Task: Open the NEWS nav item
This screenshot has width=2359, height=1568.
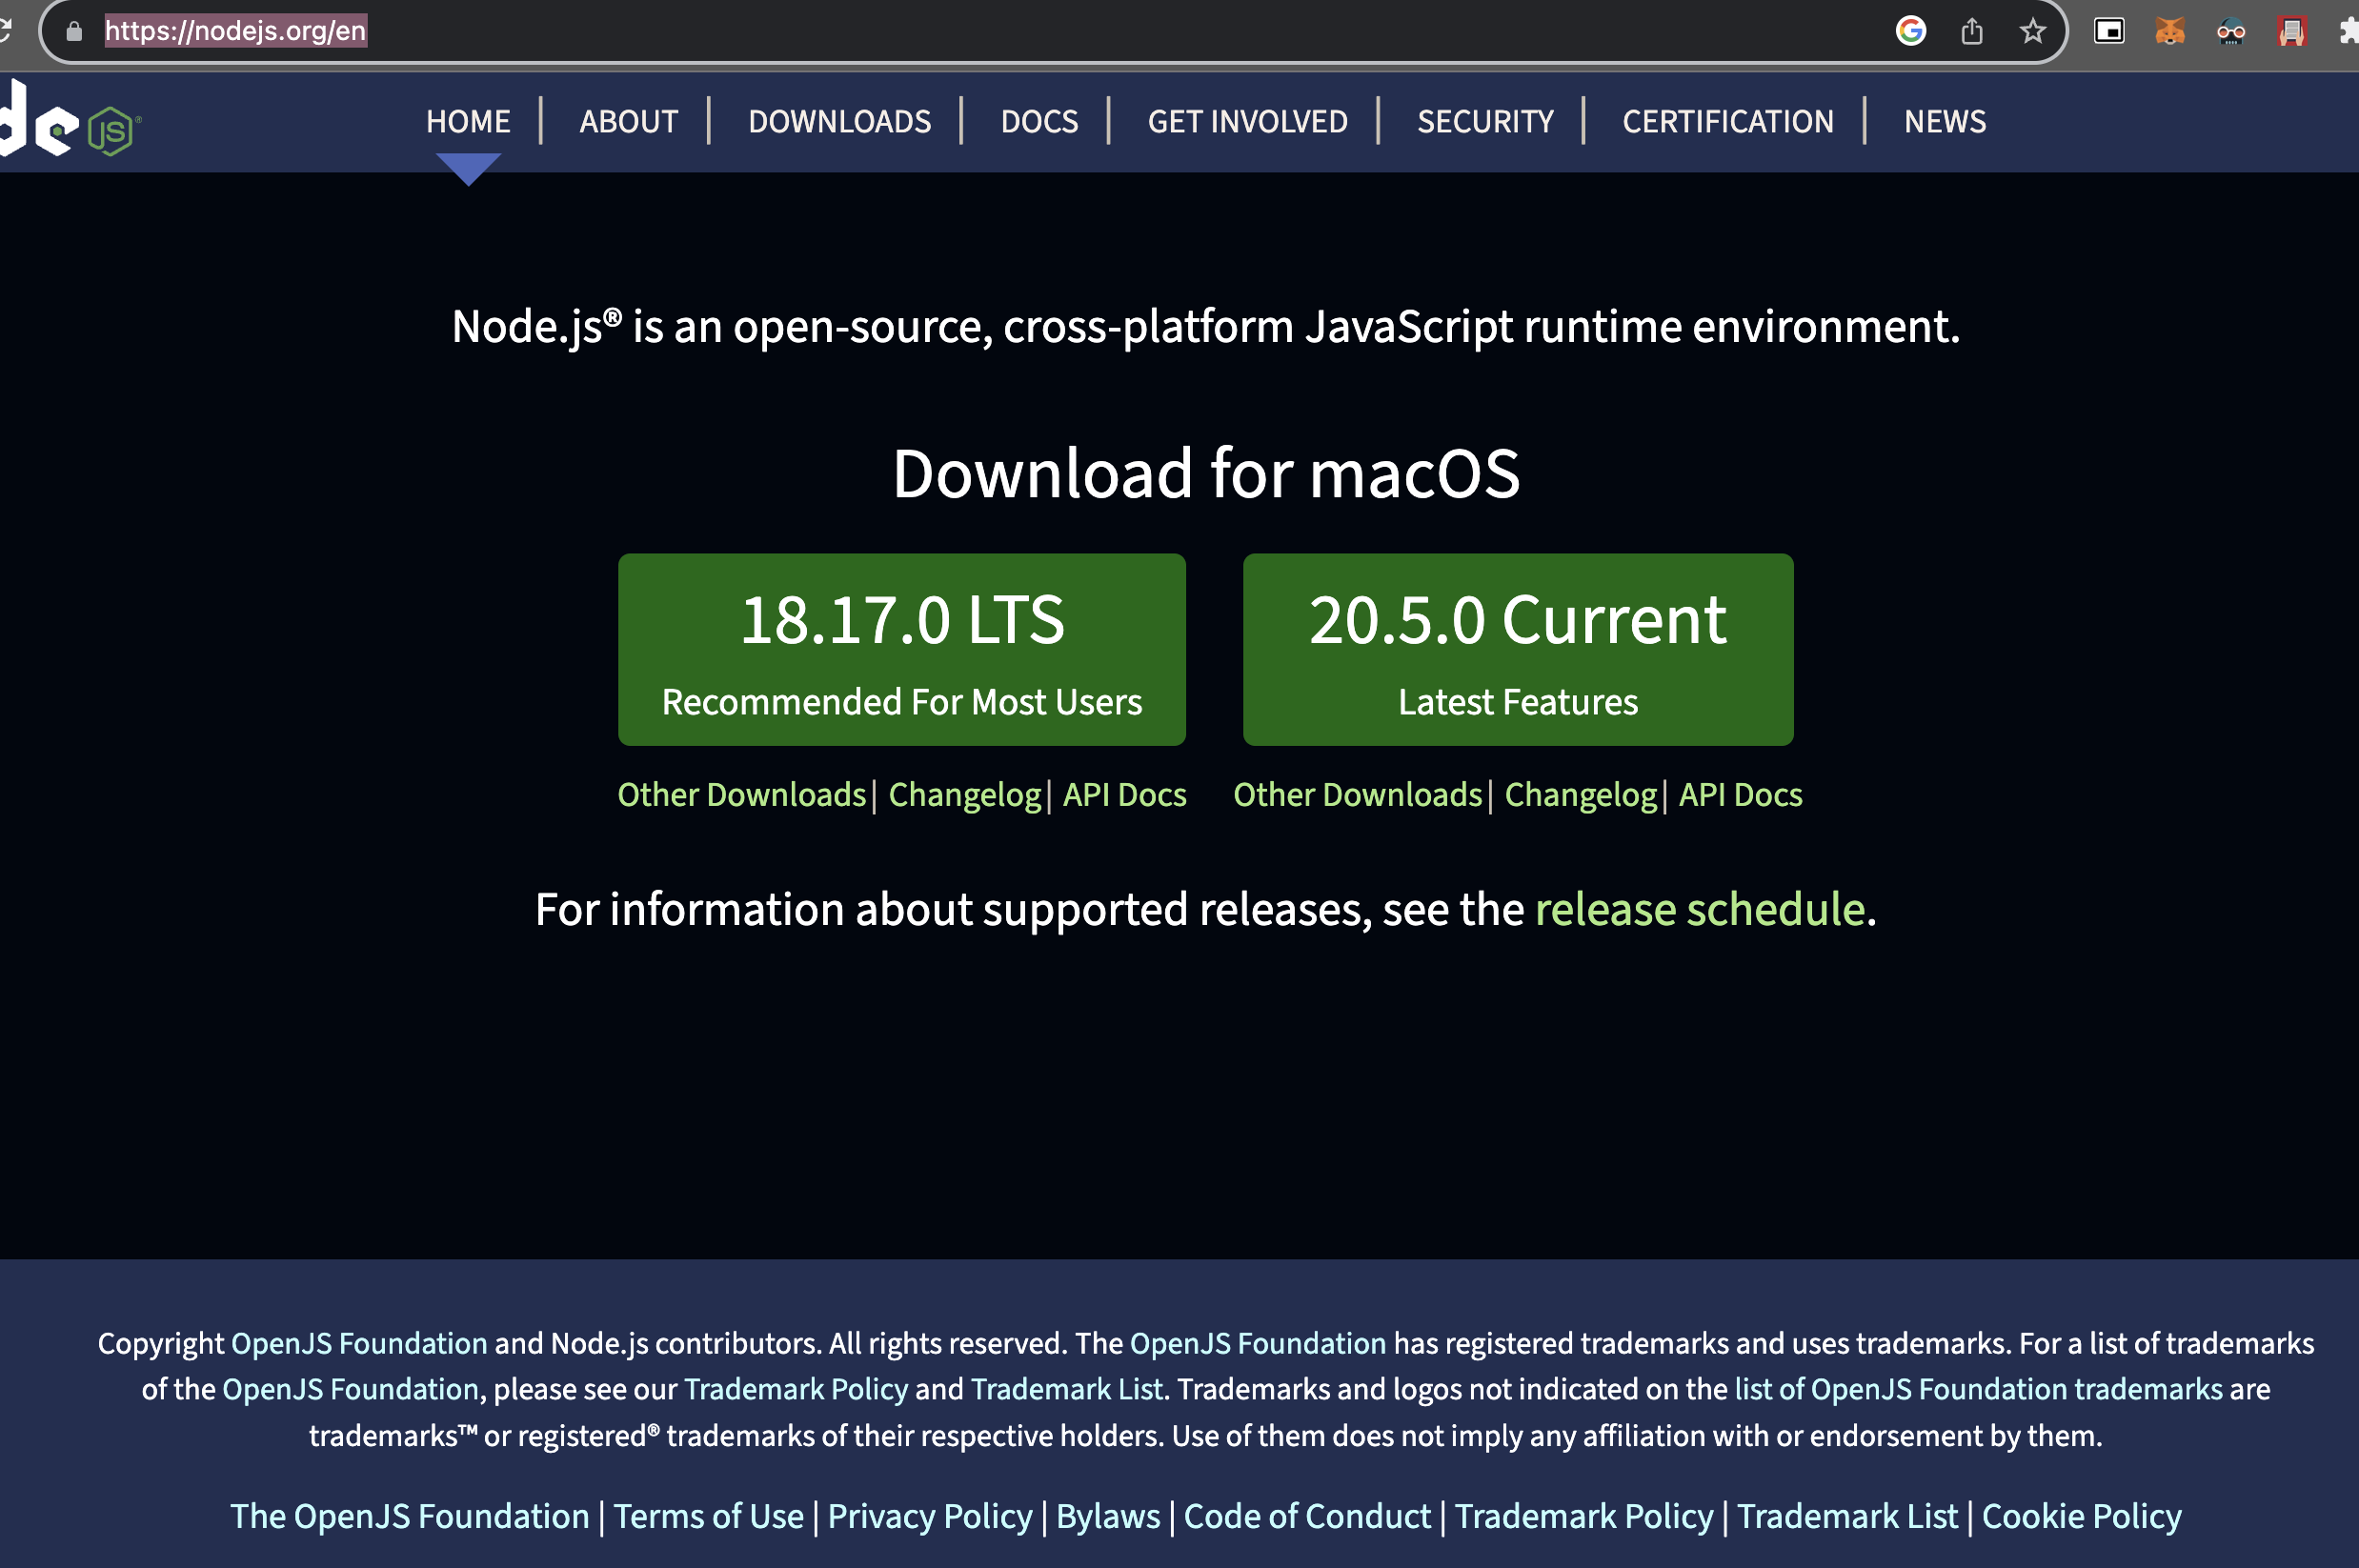Action: click(1945, 122)
